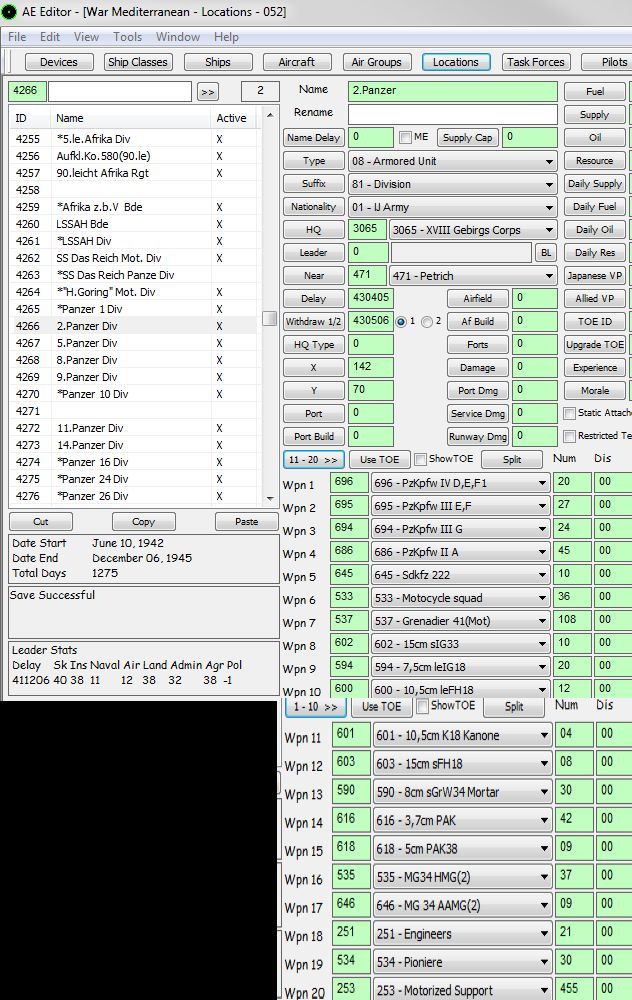Select list row 4269 9.Panzer Div
This screenshot has width=632, height=1000.
134,377
